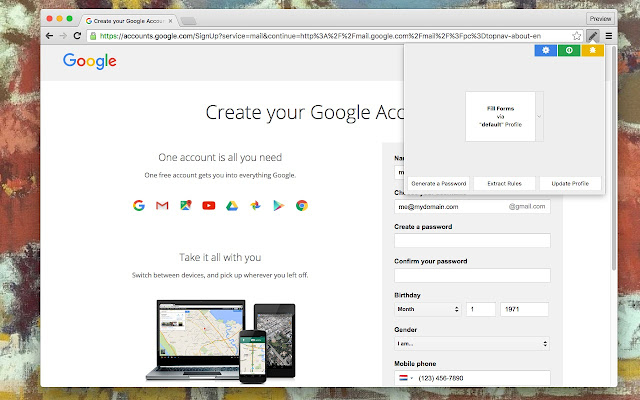Reload the page with refresh icon
Screen dimensions: 640x400
click(x=77, y=36)
